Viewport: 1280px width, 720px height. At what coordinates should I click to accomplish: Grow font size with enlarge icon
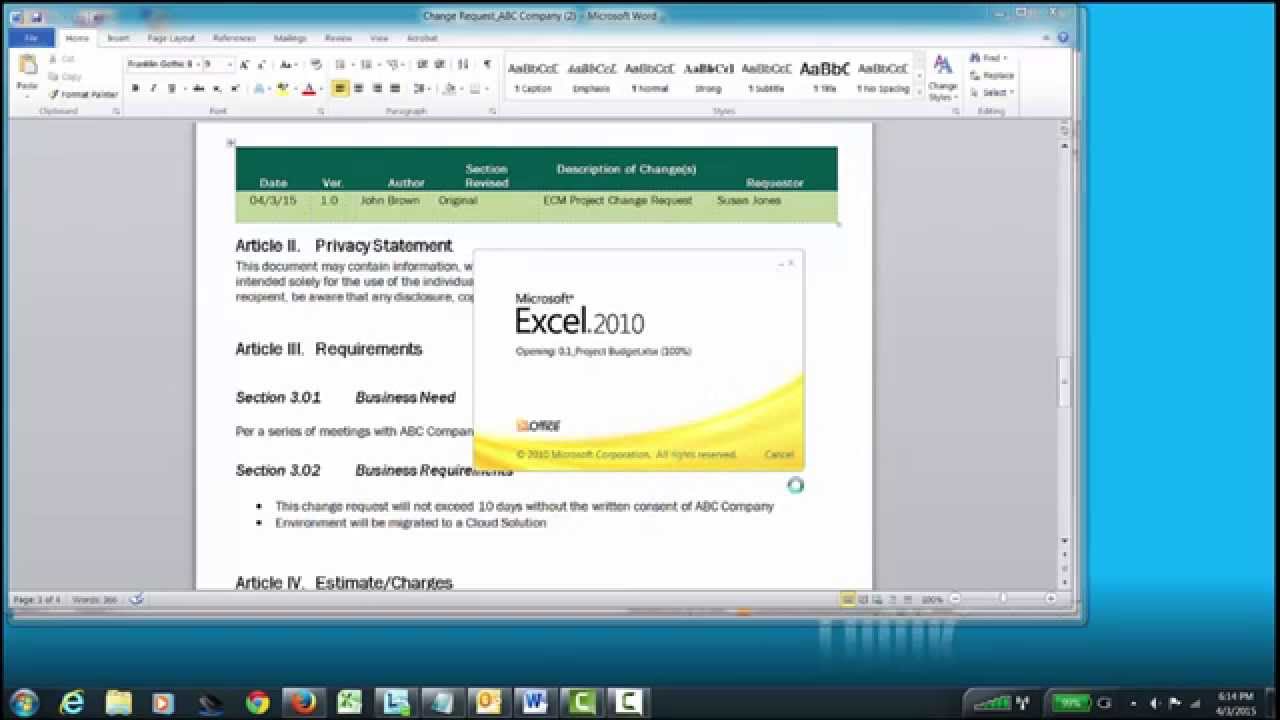coord(245,64)
